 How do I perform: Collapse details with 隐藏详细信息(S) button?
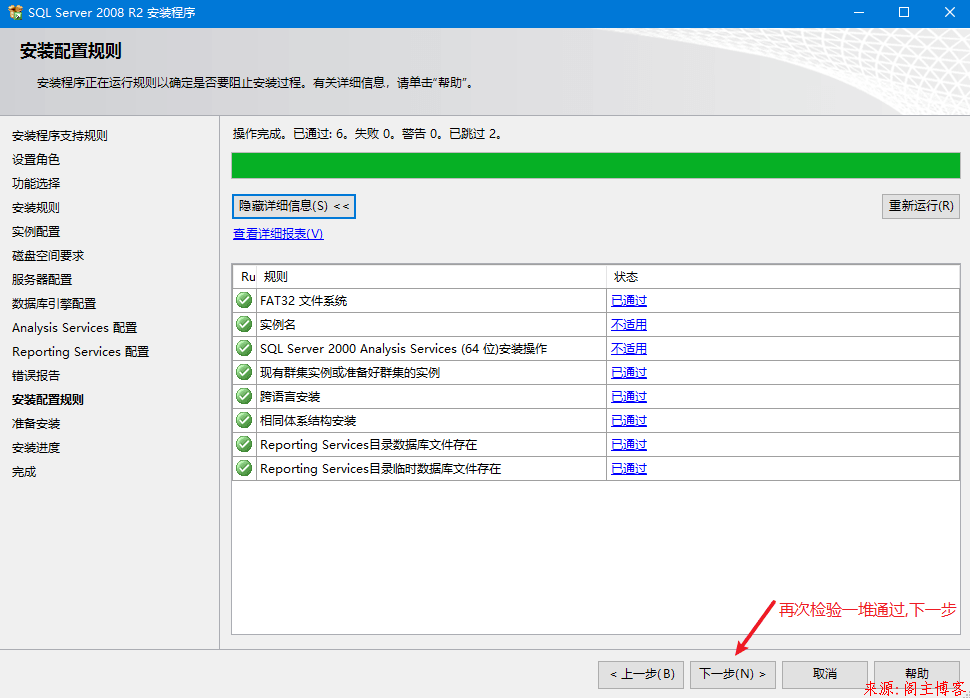(x=294, y=206)
